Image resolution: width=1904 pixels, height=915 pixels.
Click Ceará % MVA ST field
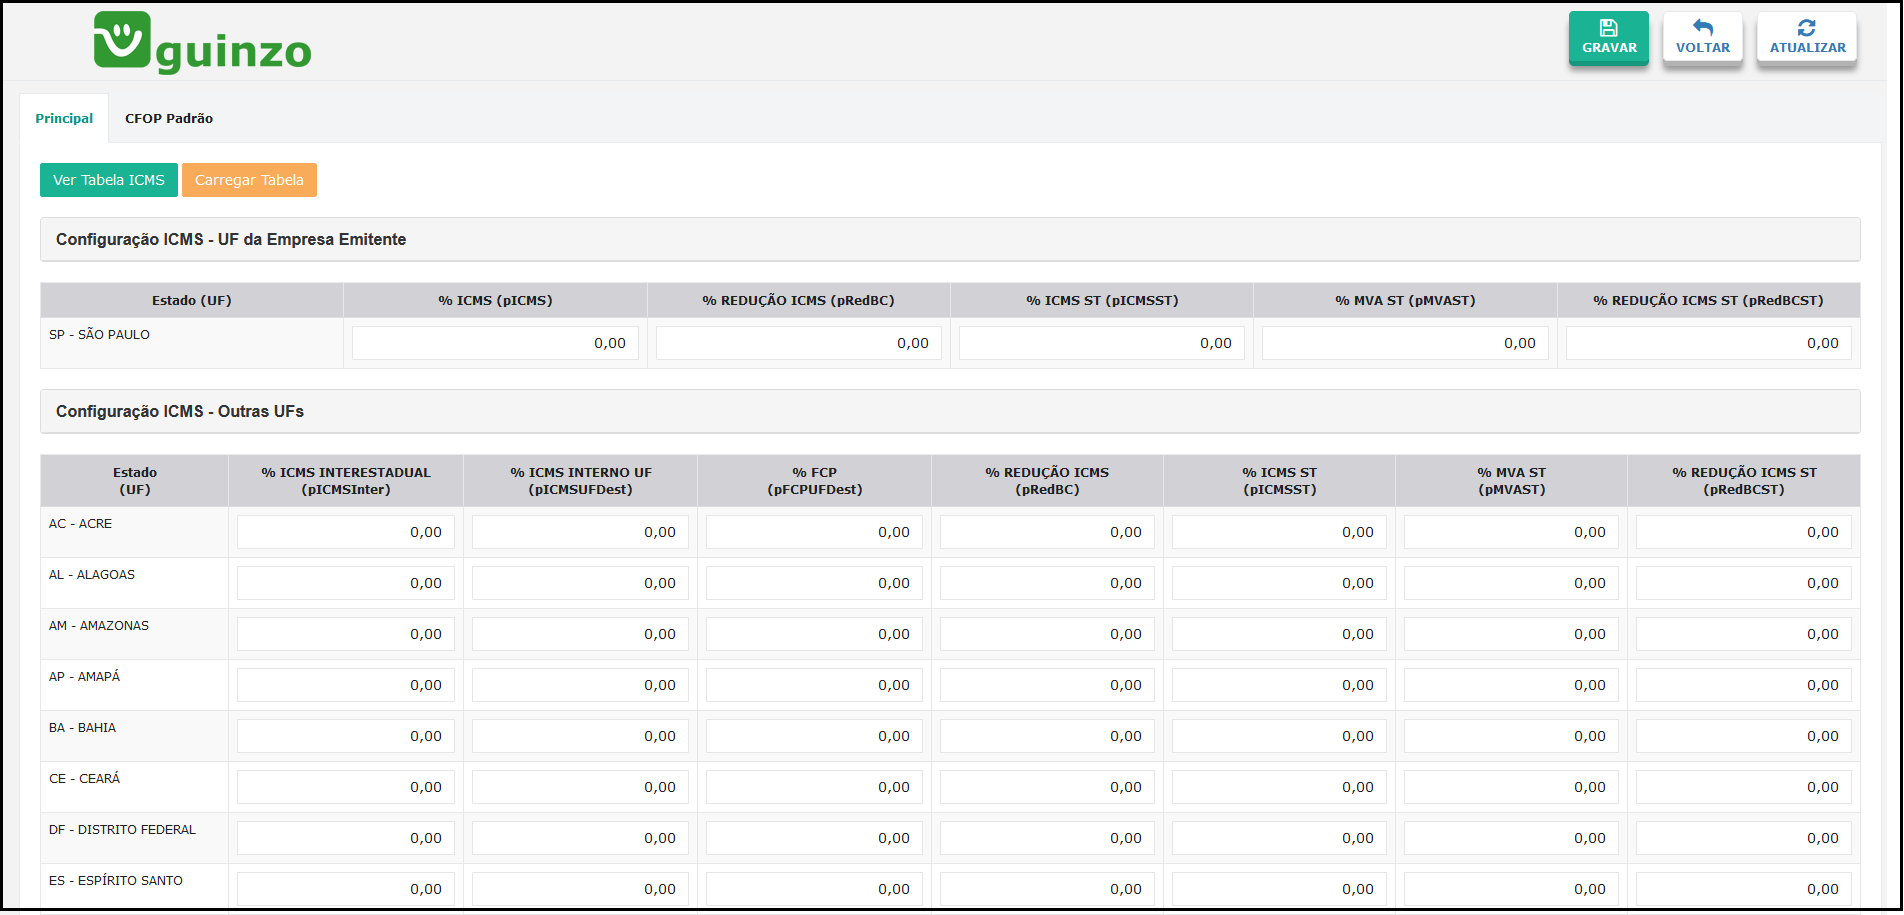coord(1511,787)
